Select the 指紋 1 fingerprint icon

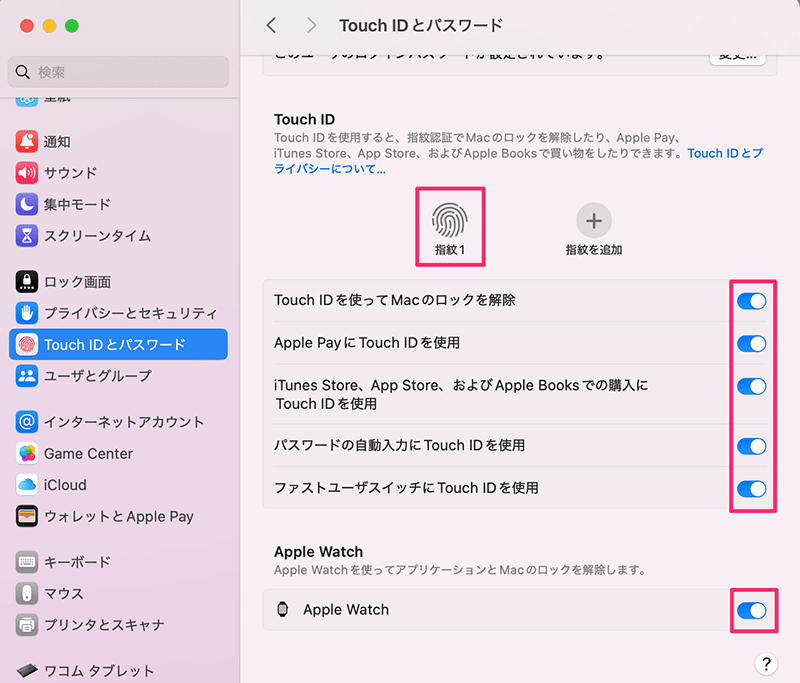(449, 220)
